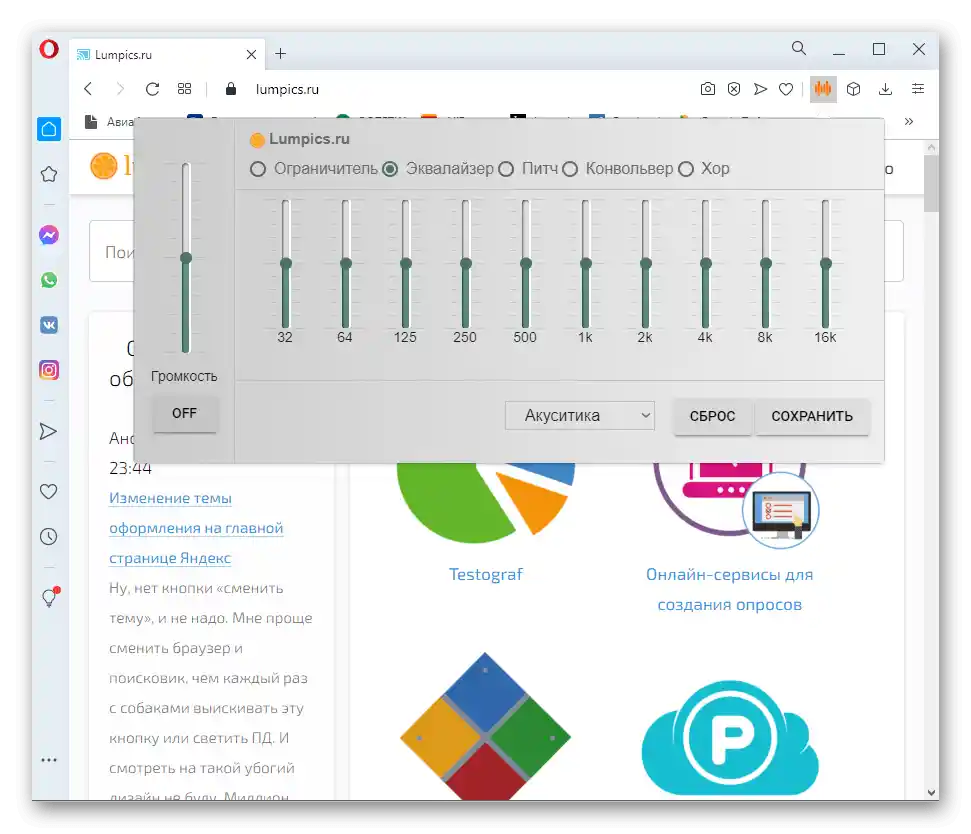Open the ad blocker shield icon
971x834 pixels.
(x=734, y=89)
